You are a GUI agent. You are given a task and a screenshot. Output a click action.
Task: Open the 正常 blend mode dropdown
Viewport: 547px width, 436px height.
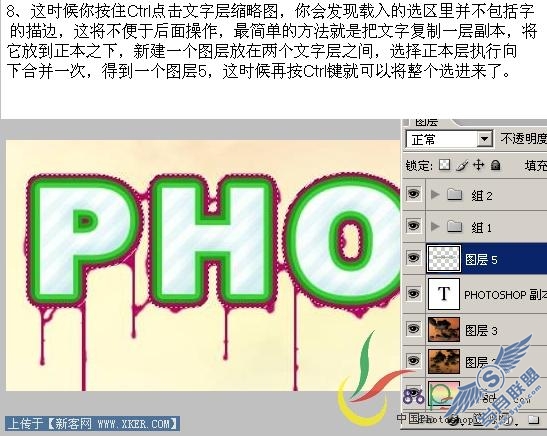[x=449, y=140]
